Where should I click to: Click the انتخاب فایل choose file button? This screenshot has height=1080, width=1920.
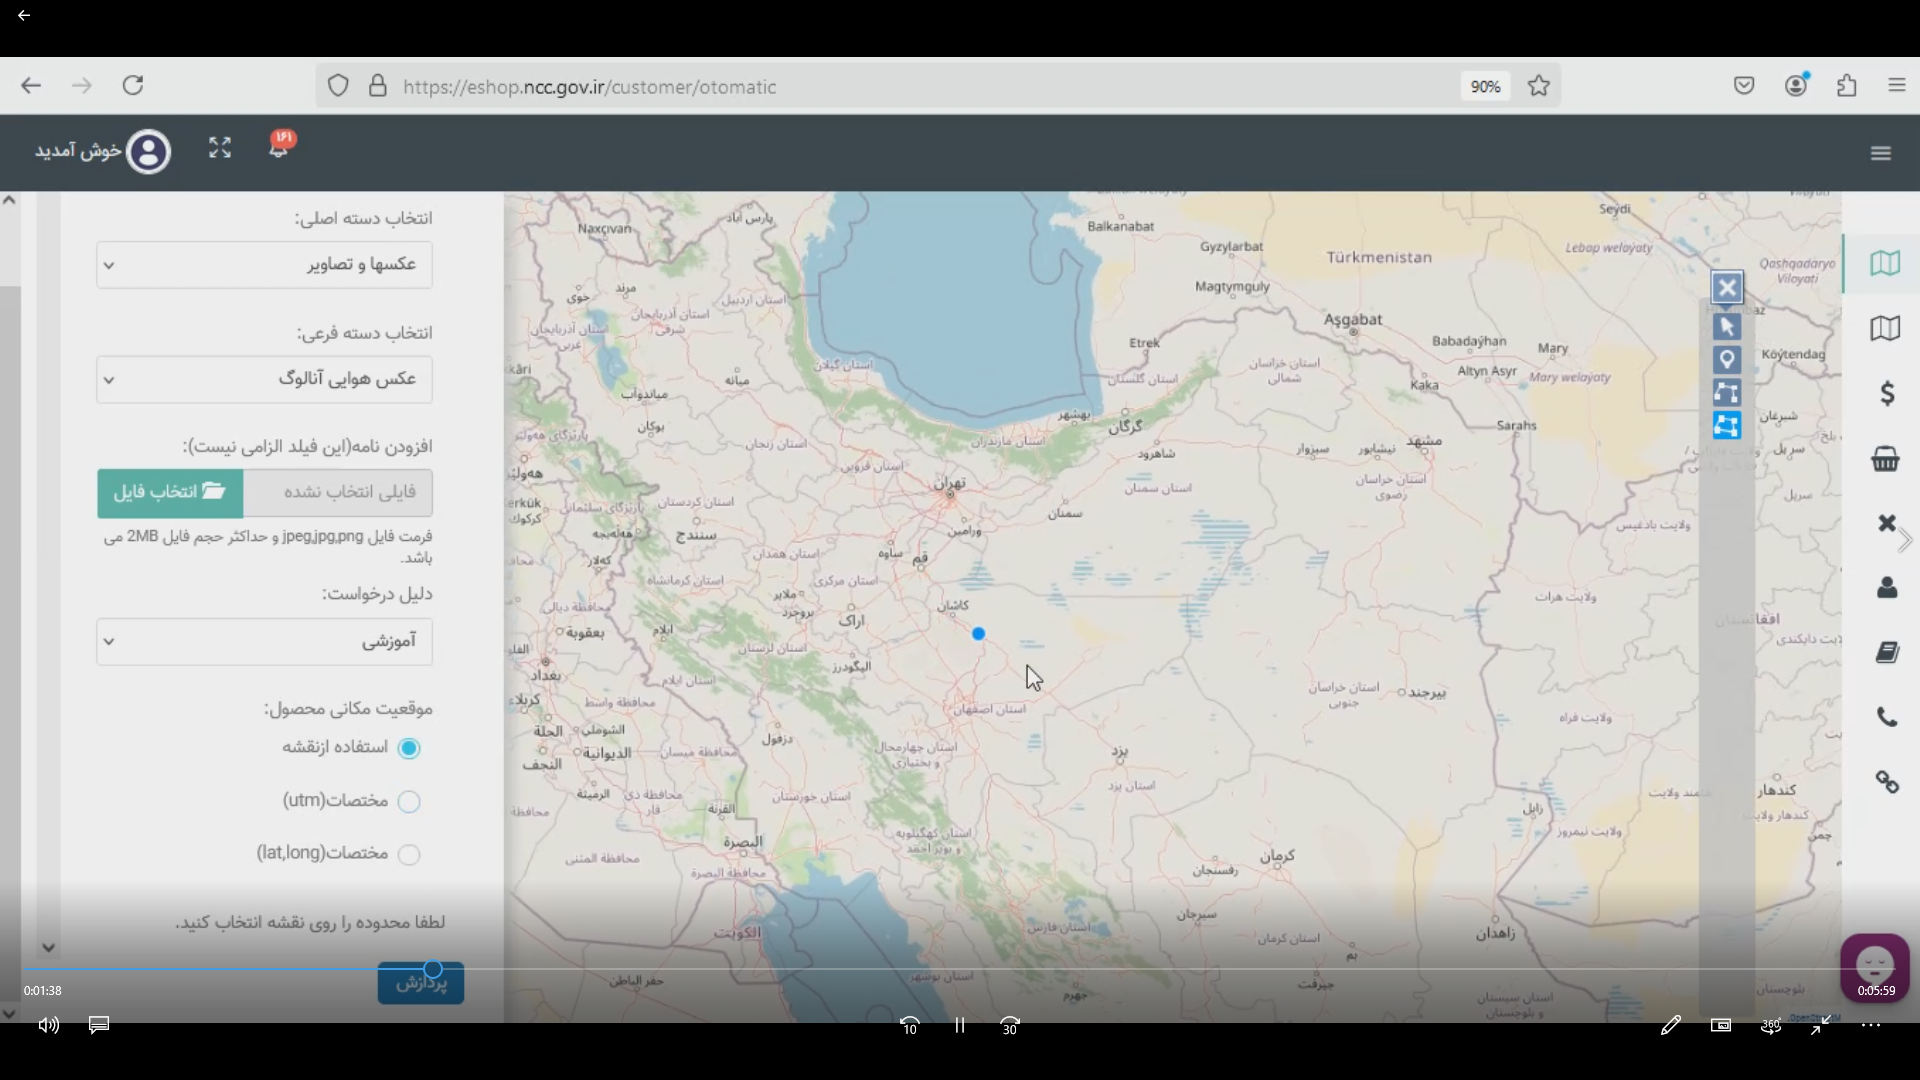pyautogui.click(x=170, y=493)
